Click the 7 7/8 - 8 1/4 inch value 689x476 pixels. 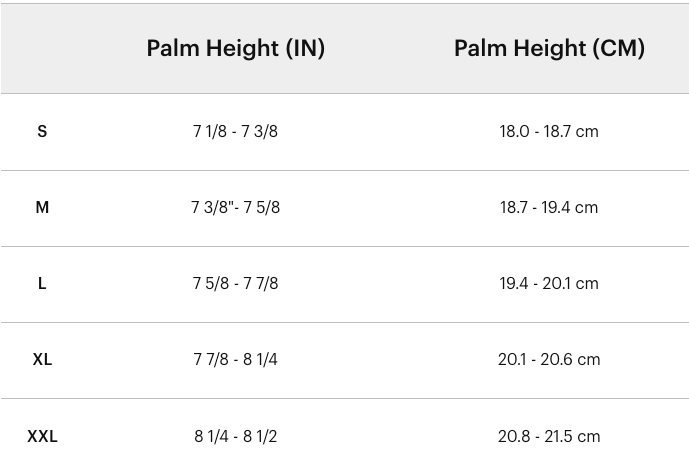[235, 359]
